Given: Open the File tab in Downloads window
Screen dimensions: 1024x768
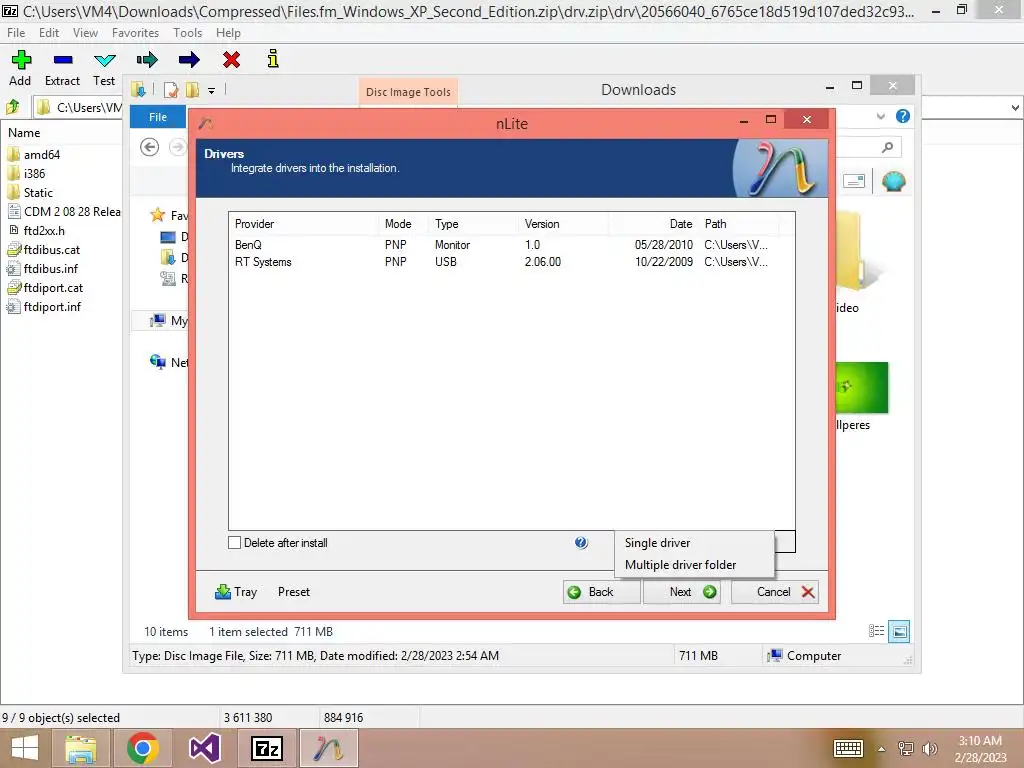Looking at the screenshot, I should [158, 117].
